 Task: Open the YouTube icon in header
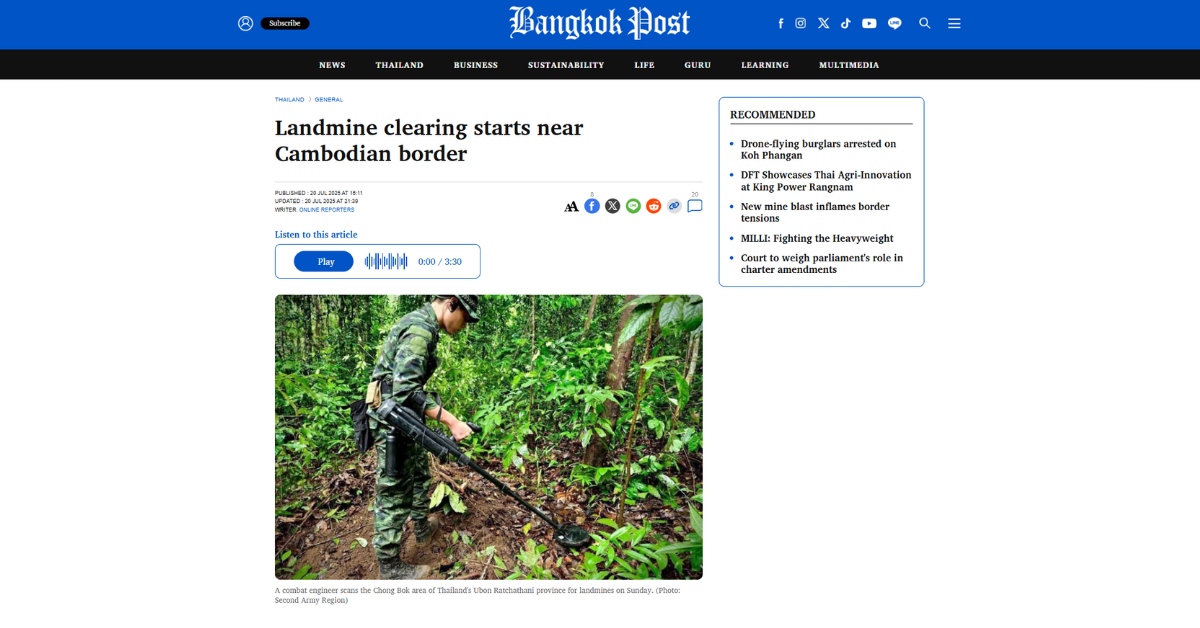[x=869, y=23]
